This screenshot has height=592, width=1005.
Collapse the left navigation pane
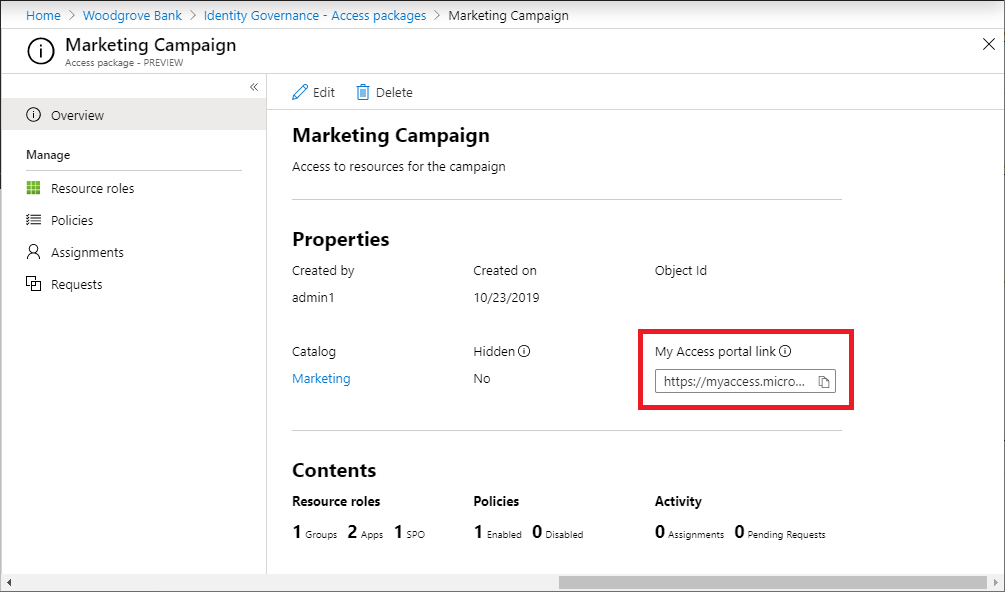click(253, 87)
